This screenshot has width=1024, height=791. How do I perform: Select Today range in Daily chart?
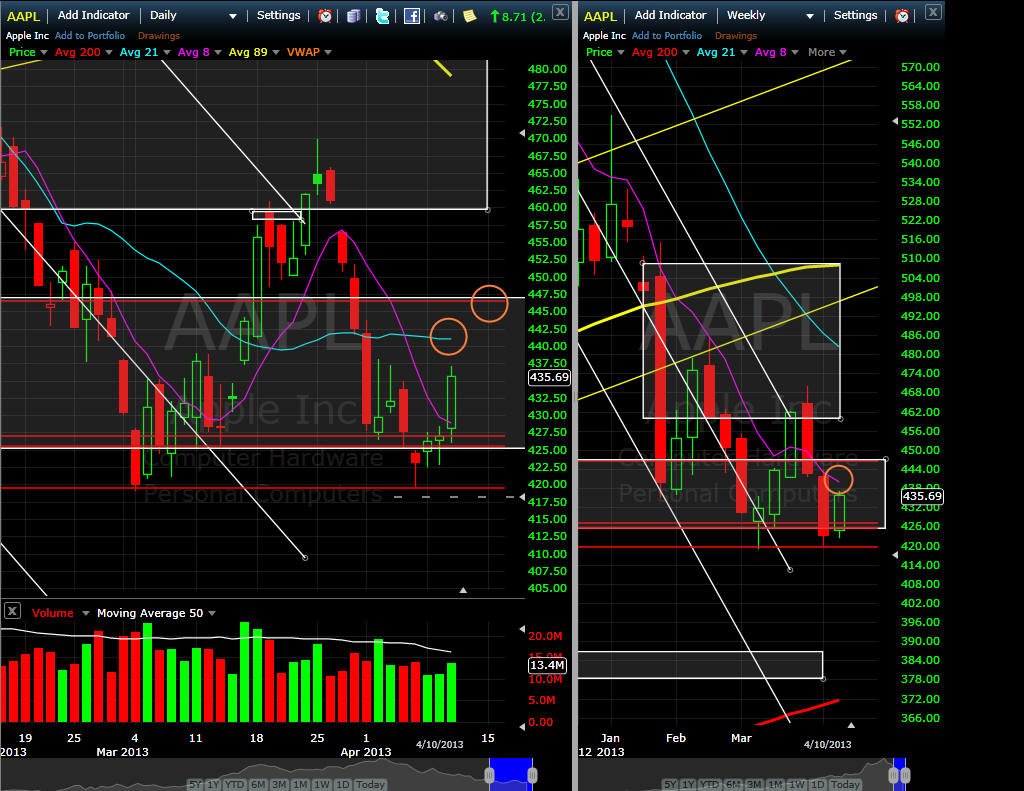(x=370, y=784)
